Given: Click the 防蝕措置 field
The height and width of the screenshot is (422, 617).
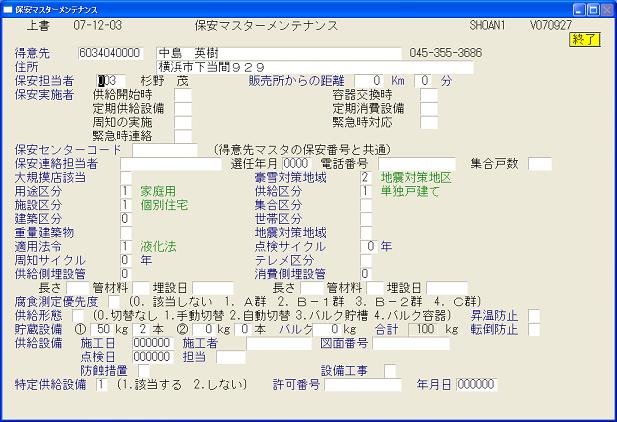Looking at the screenshot, I should [x=144, y=371].
